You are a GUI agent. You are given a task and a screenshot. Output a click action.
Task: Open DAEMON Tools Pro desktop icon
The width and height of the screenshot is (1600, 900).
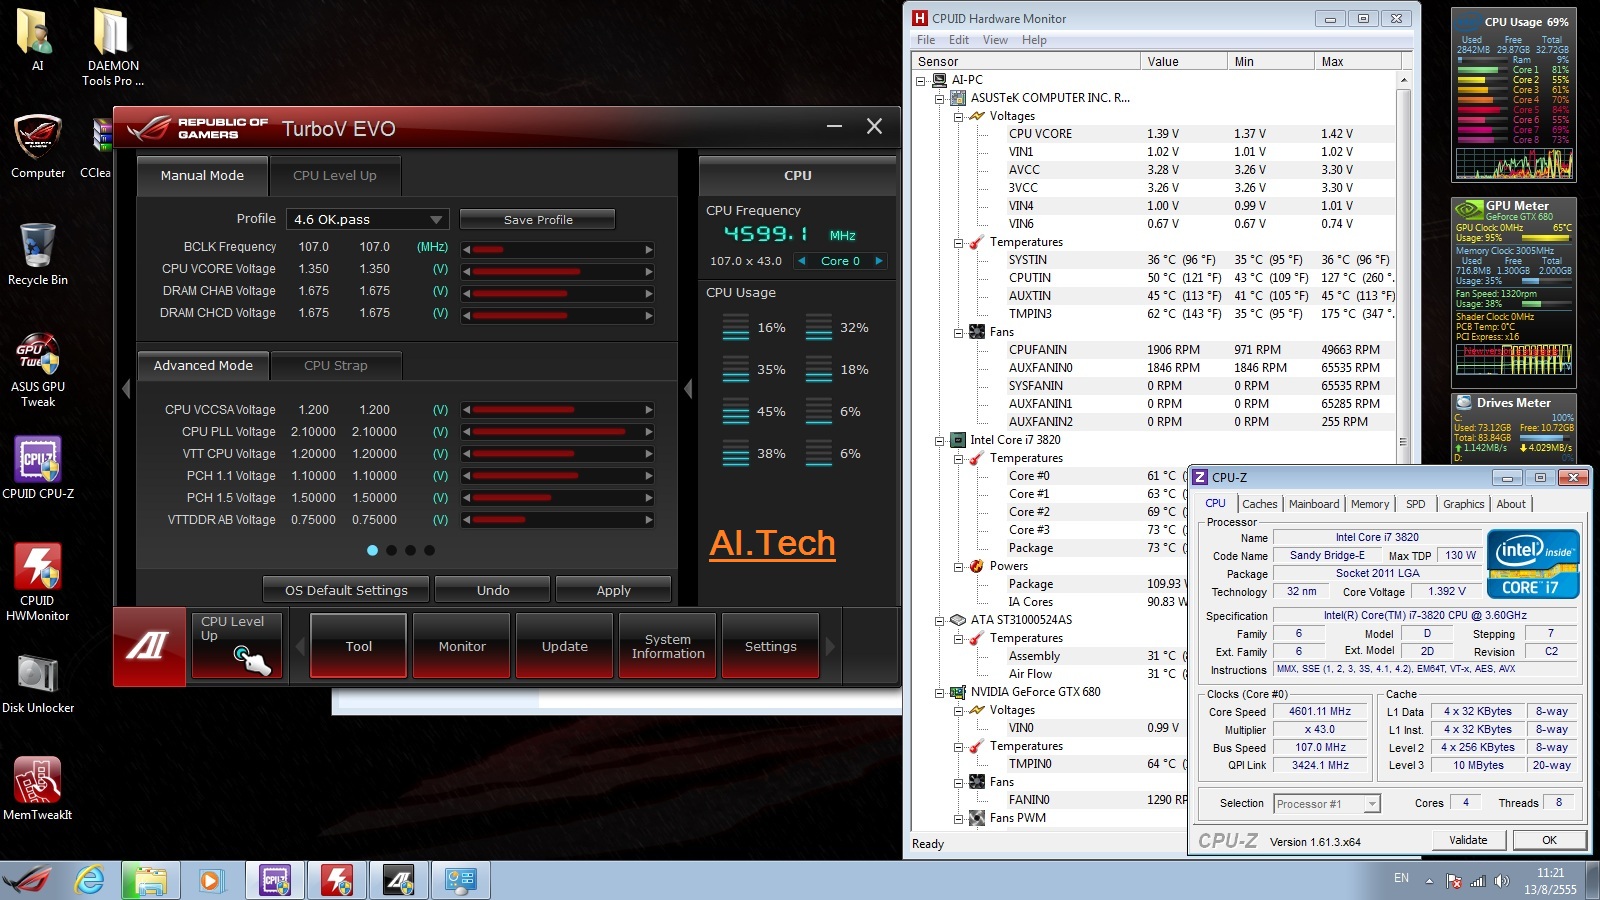click(112, 46)
